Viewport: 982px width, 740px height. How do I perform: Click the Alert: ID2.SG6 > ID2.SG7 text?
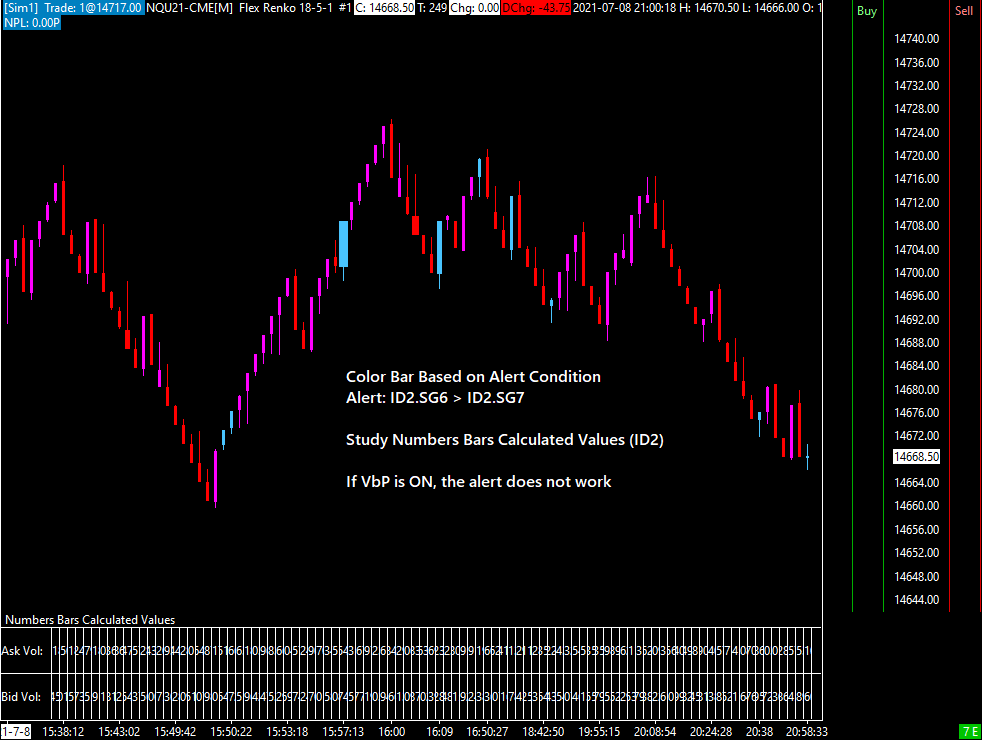pyautogui.click(x=435, y=398)
